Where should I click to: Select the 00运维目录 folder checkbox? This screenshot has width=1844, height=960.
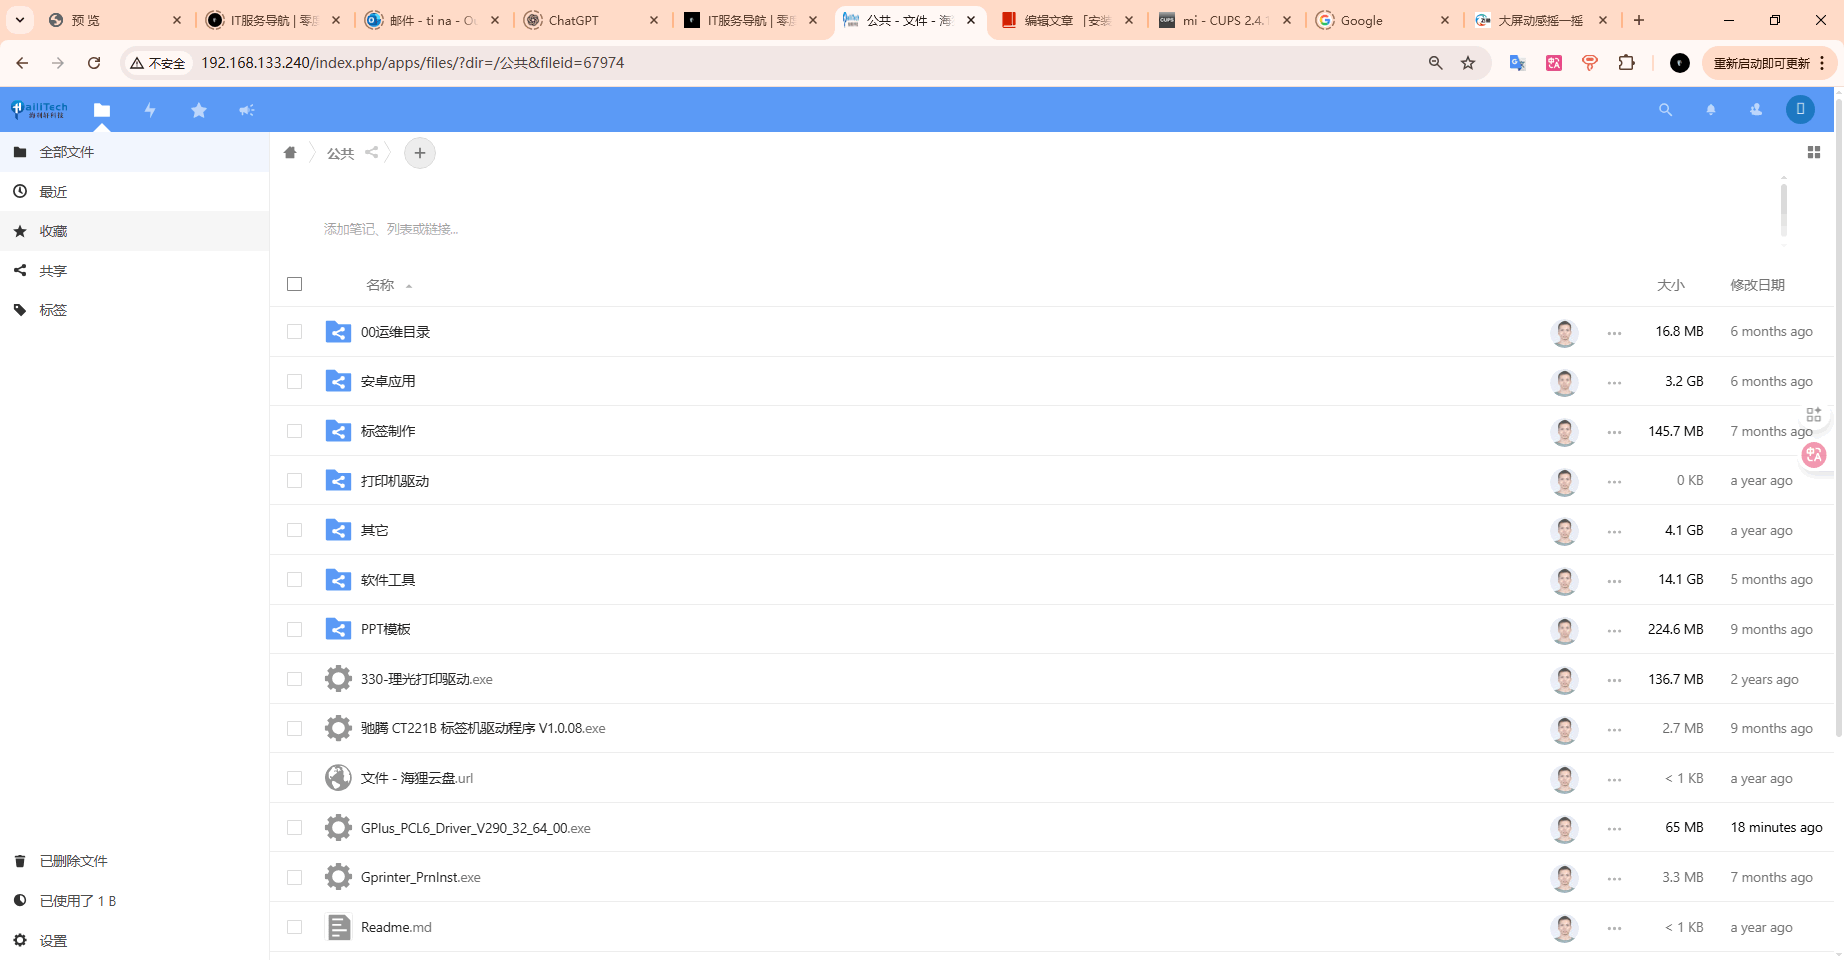294,332
